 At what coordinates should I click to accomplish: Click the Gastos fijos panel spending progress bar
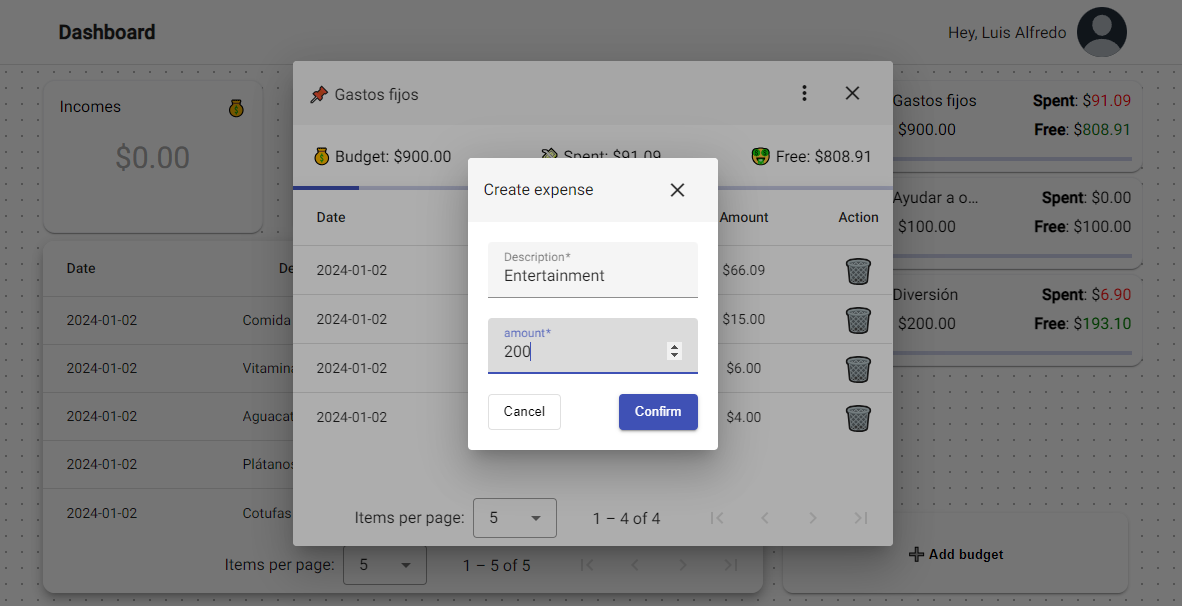tap(593, 188)
